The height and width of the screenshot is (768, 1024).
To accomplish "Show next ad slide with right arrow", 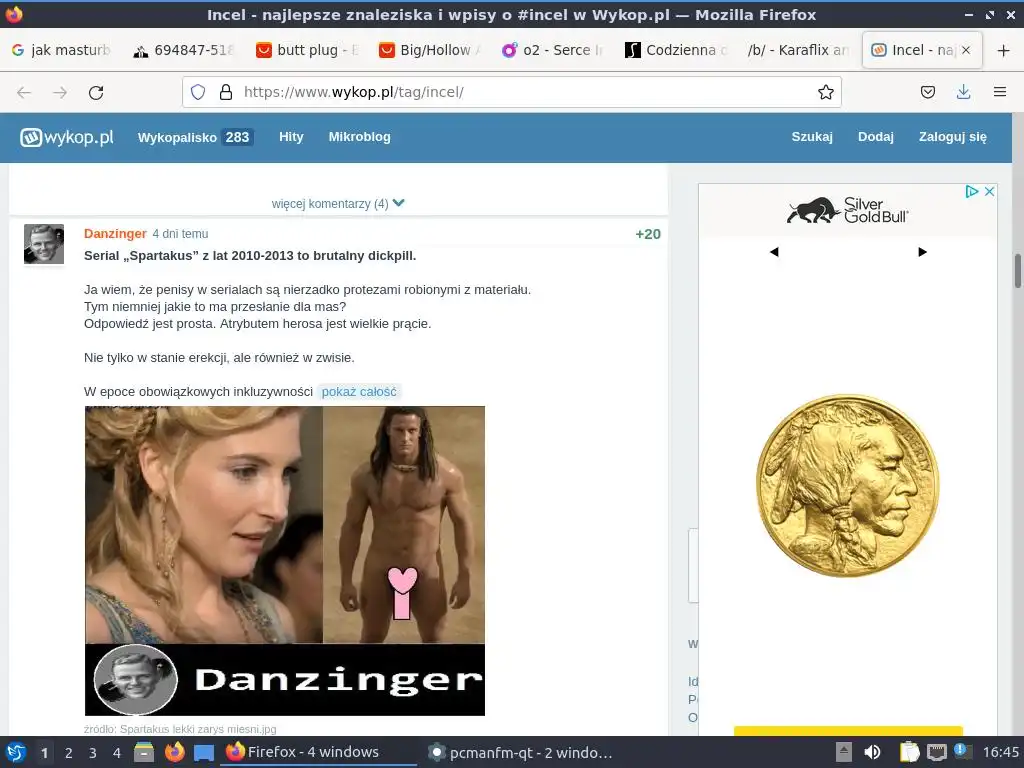I will 922,252.
